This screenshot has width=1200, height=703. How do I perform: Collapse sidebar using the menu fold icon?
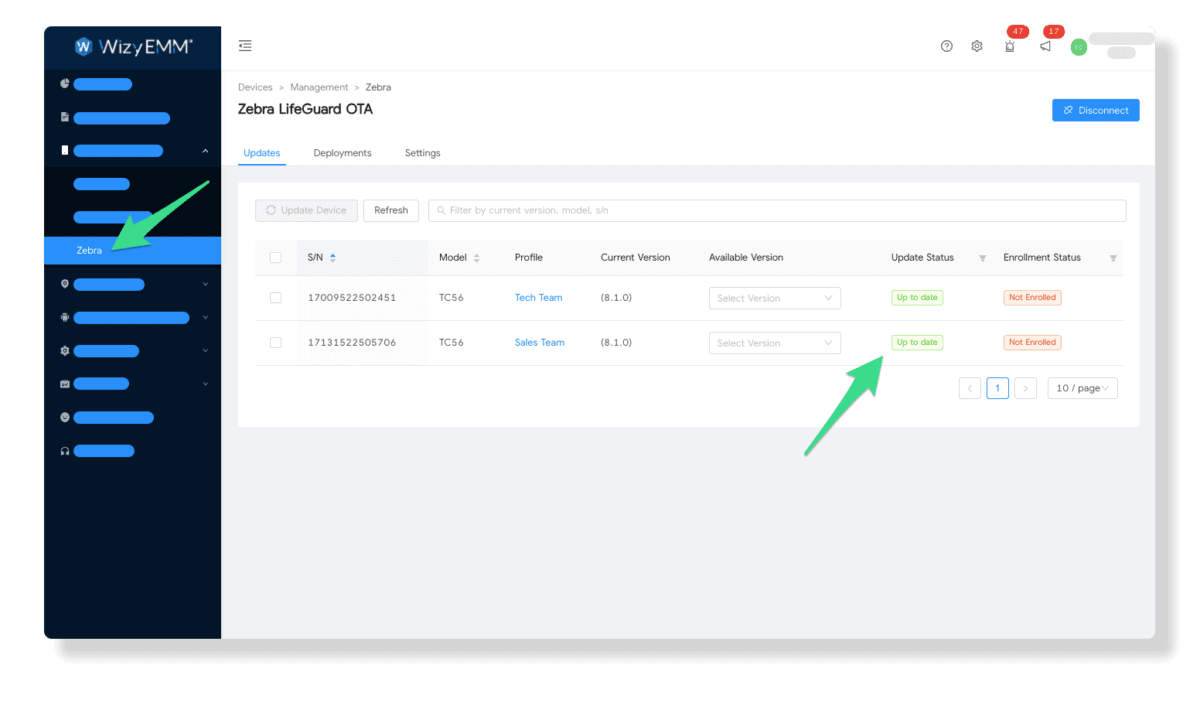(x=245, y=46)
